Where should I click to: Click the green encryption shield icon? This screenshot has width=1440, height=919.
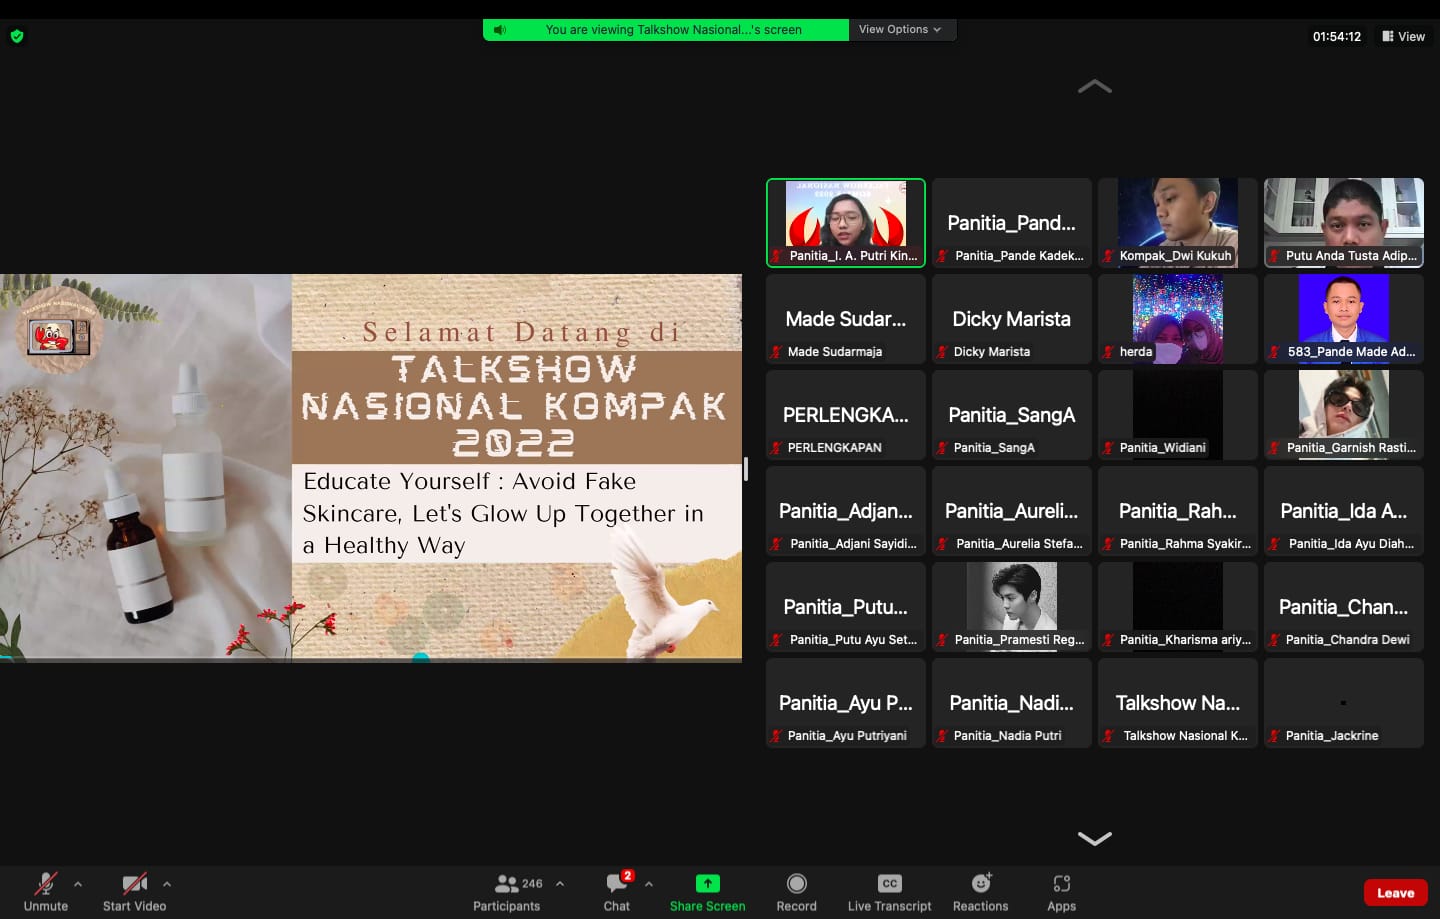17,36
